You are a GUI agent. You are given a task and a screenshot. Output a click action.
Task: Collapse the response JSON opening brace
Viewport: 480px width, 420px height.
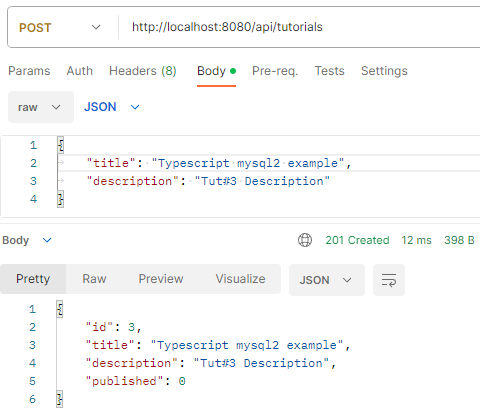tap(59, 309)
